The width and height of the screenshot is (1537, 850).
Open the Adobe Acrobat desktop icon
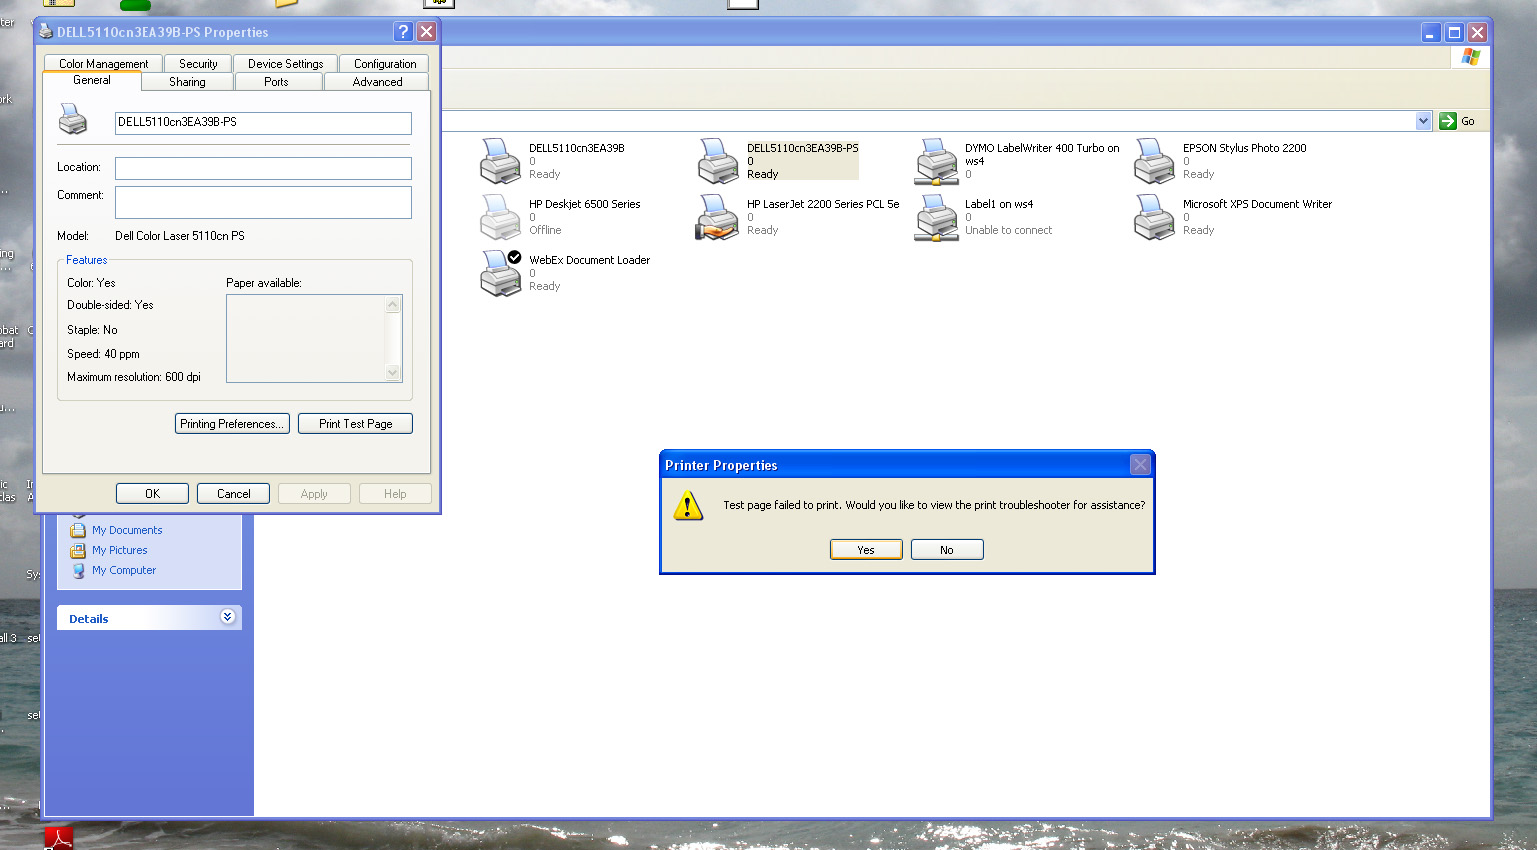pos(58,838)
